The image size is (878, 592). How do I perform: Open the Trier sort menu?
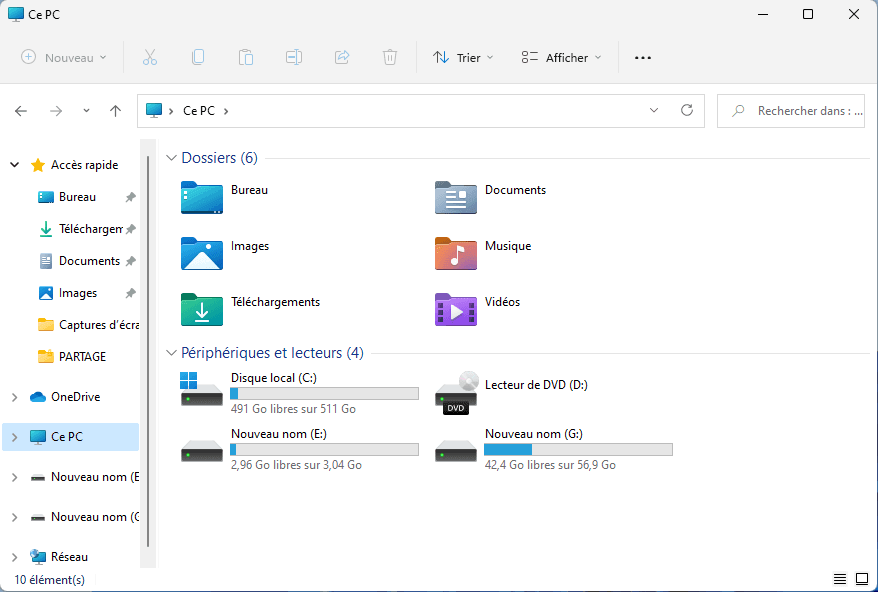pos(463,57)
